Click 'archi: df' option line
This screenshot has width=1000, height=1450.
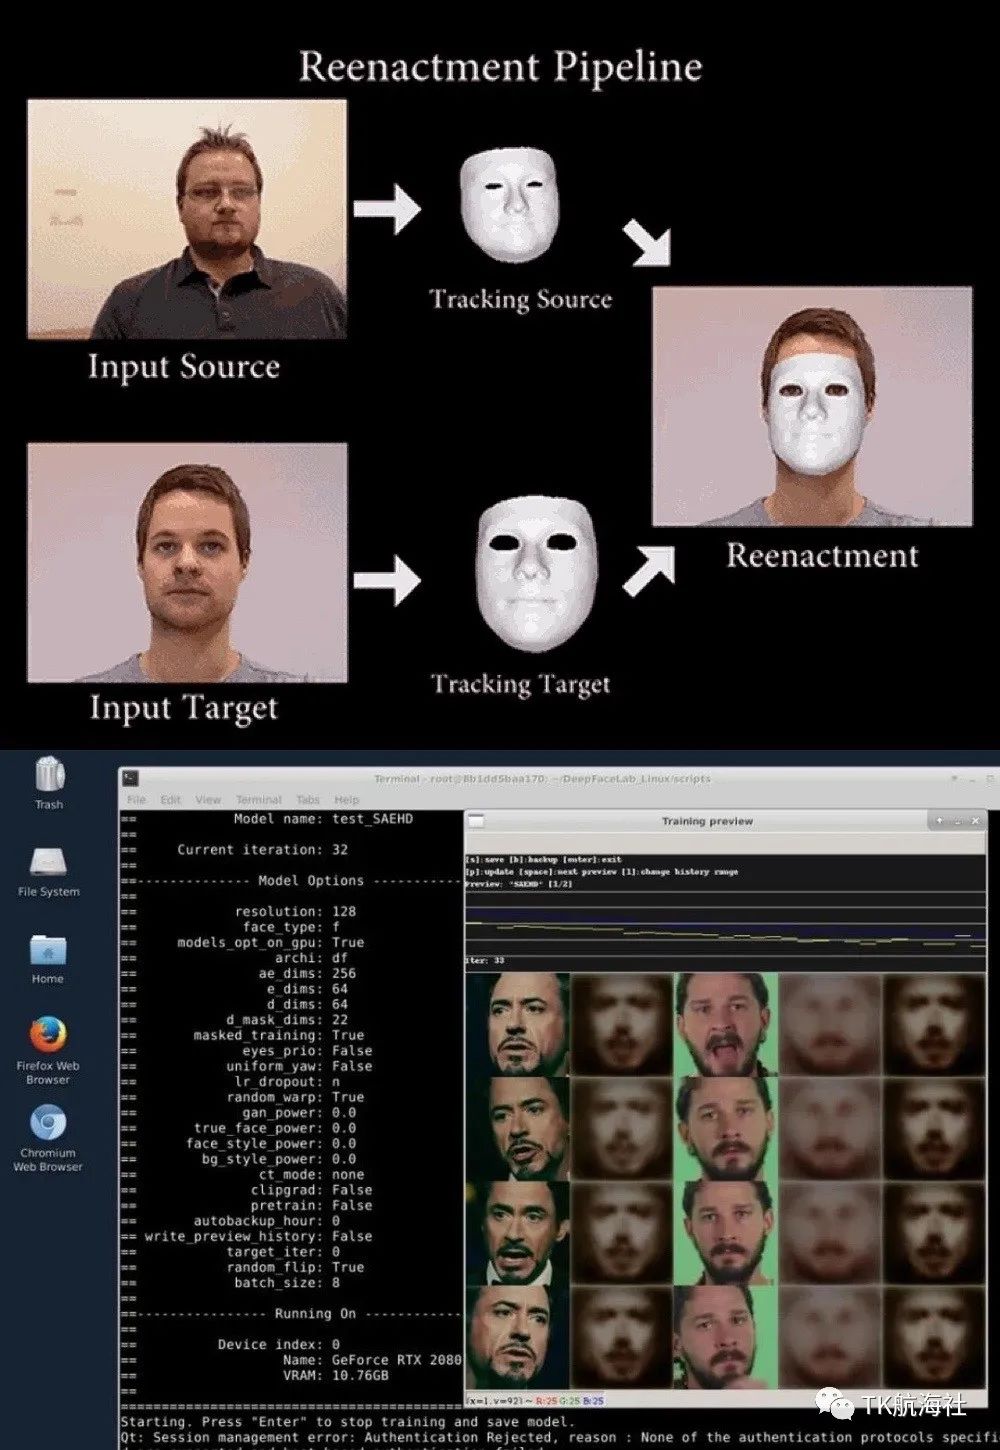point(311,958)
